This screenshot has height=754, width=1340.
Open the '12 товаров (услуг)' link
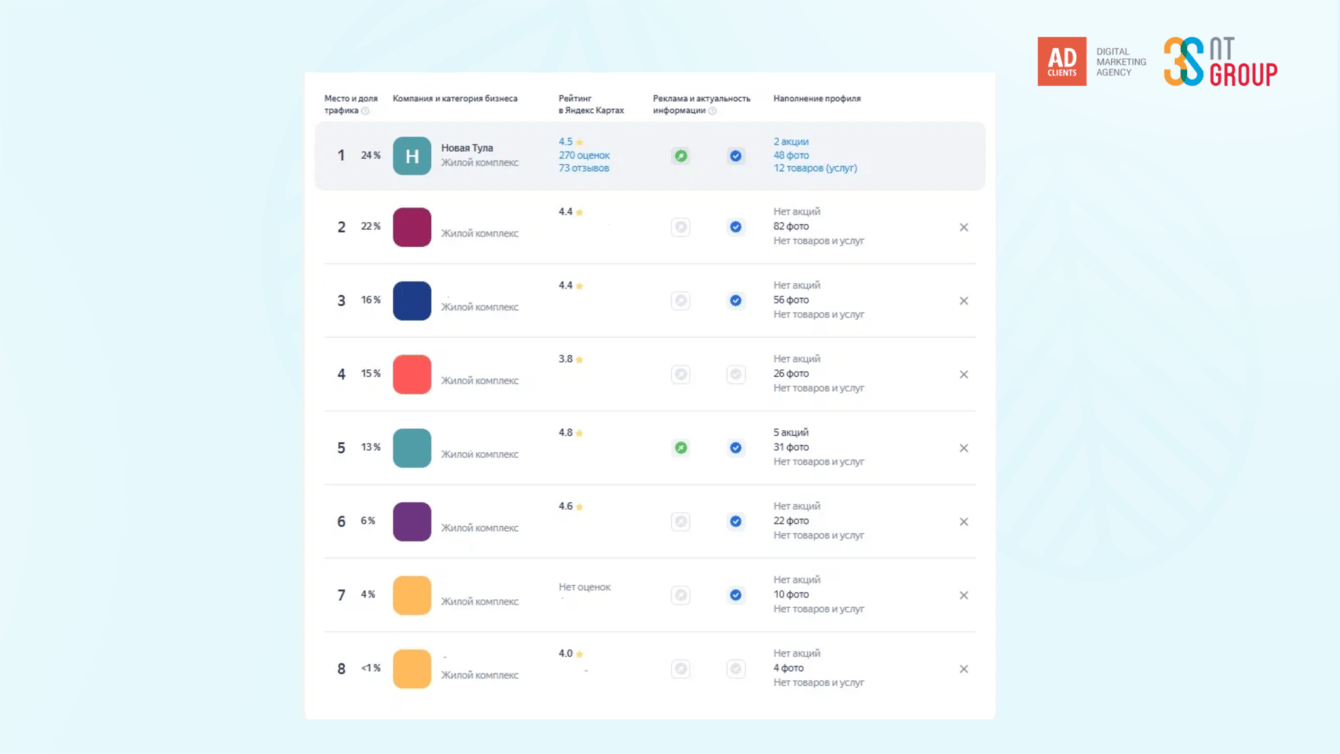coord(815,168)
